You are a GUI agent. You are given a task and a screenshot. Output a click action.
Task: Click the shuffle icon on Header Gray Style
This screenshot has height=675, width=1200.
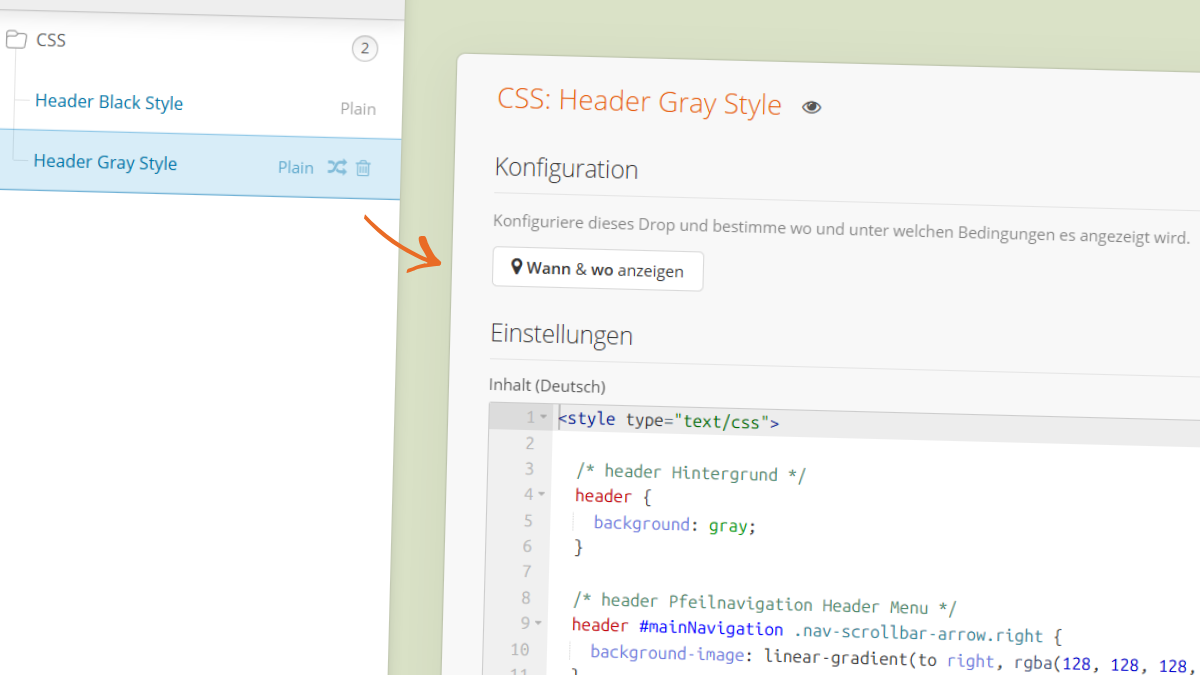point(337,168)
